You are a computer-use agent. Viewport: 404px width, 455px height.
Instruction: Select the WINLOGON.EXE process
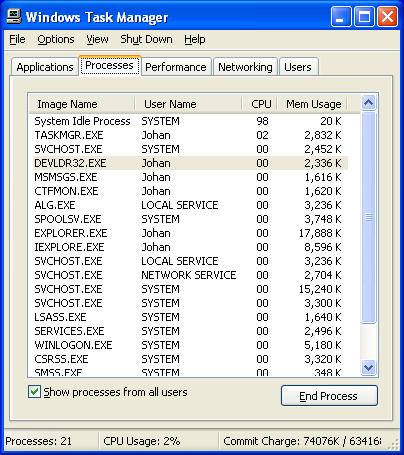point(190,345)
